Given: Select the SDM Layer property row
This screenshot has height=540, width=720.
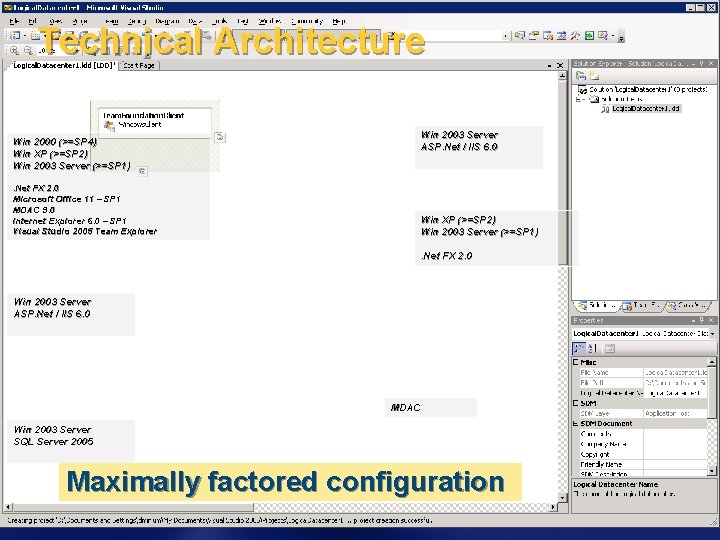Looking at the screenshot, I should (x=643, y=413).
